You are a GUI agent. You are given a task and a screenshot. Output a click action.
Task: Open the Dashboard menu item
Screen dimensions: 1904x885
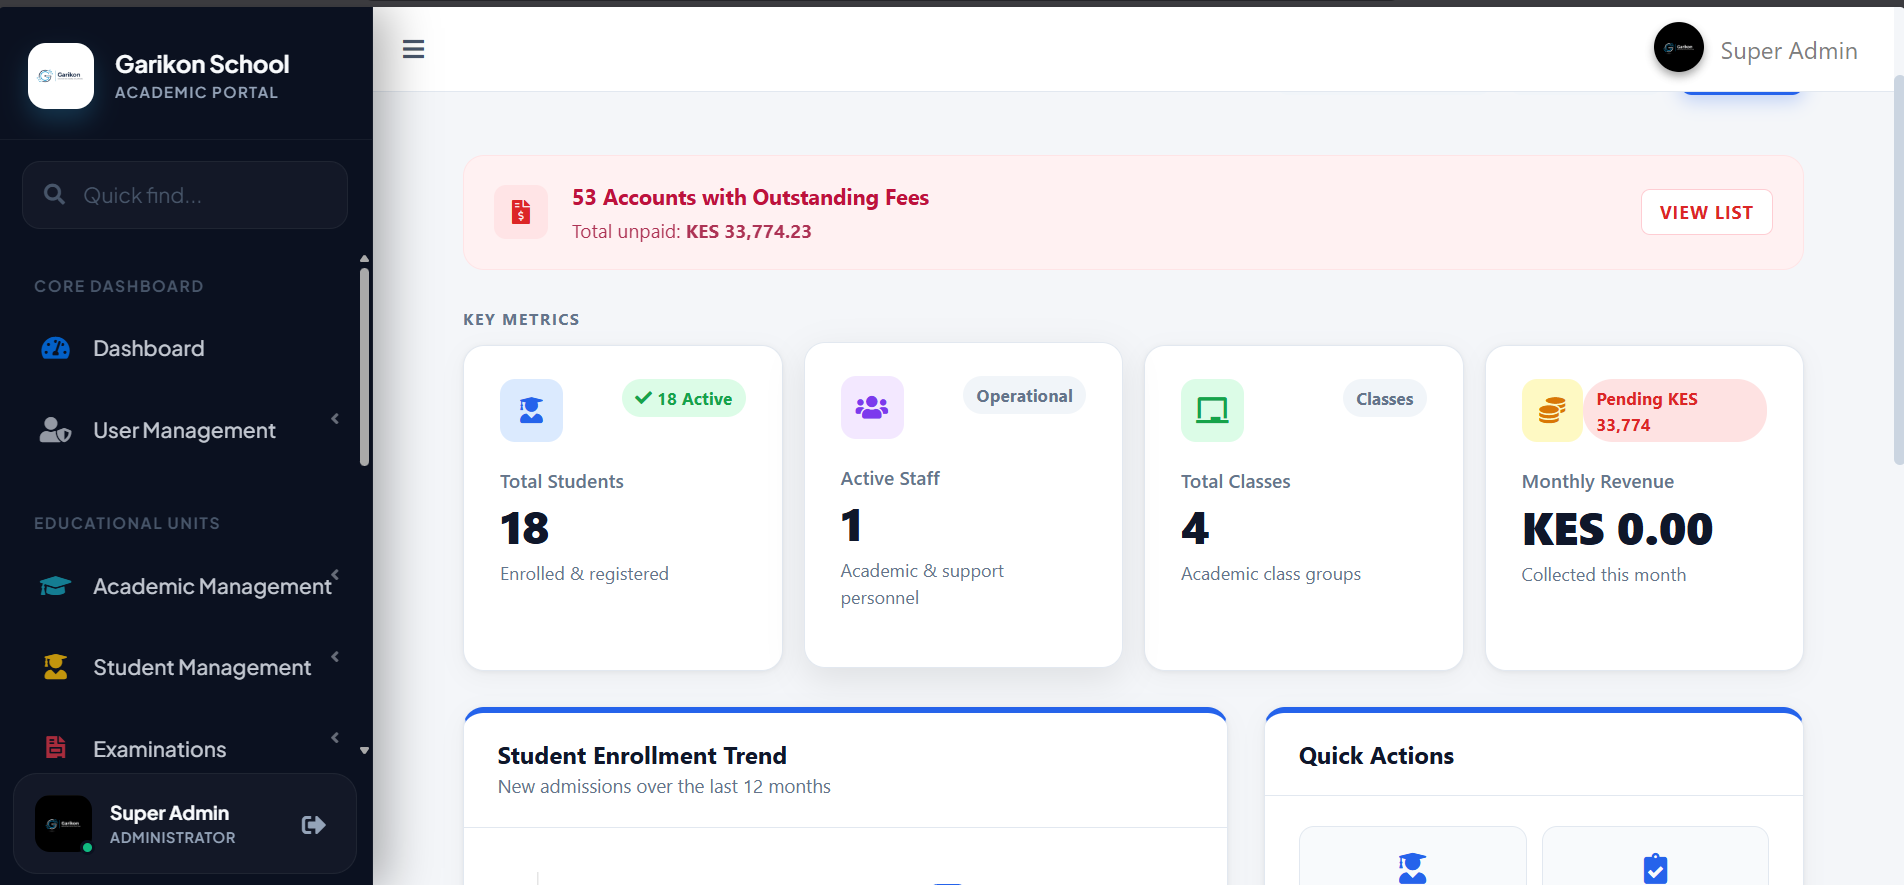tap(148, 349)
